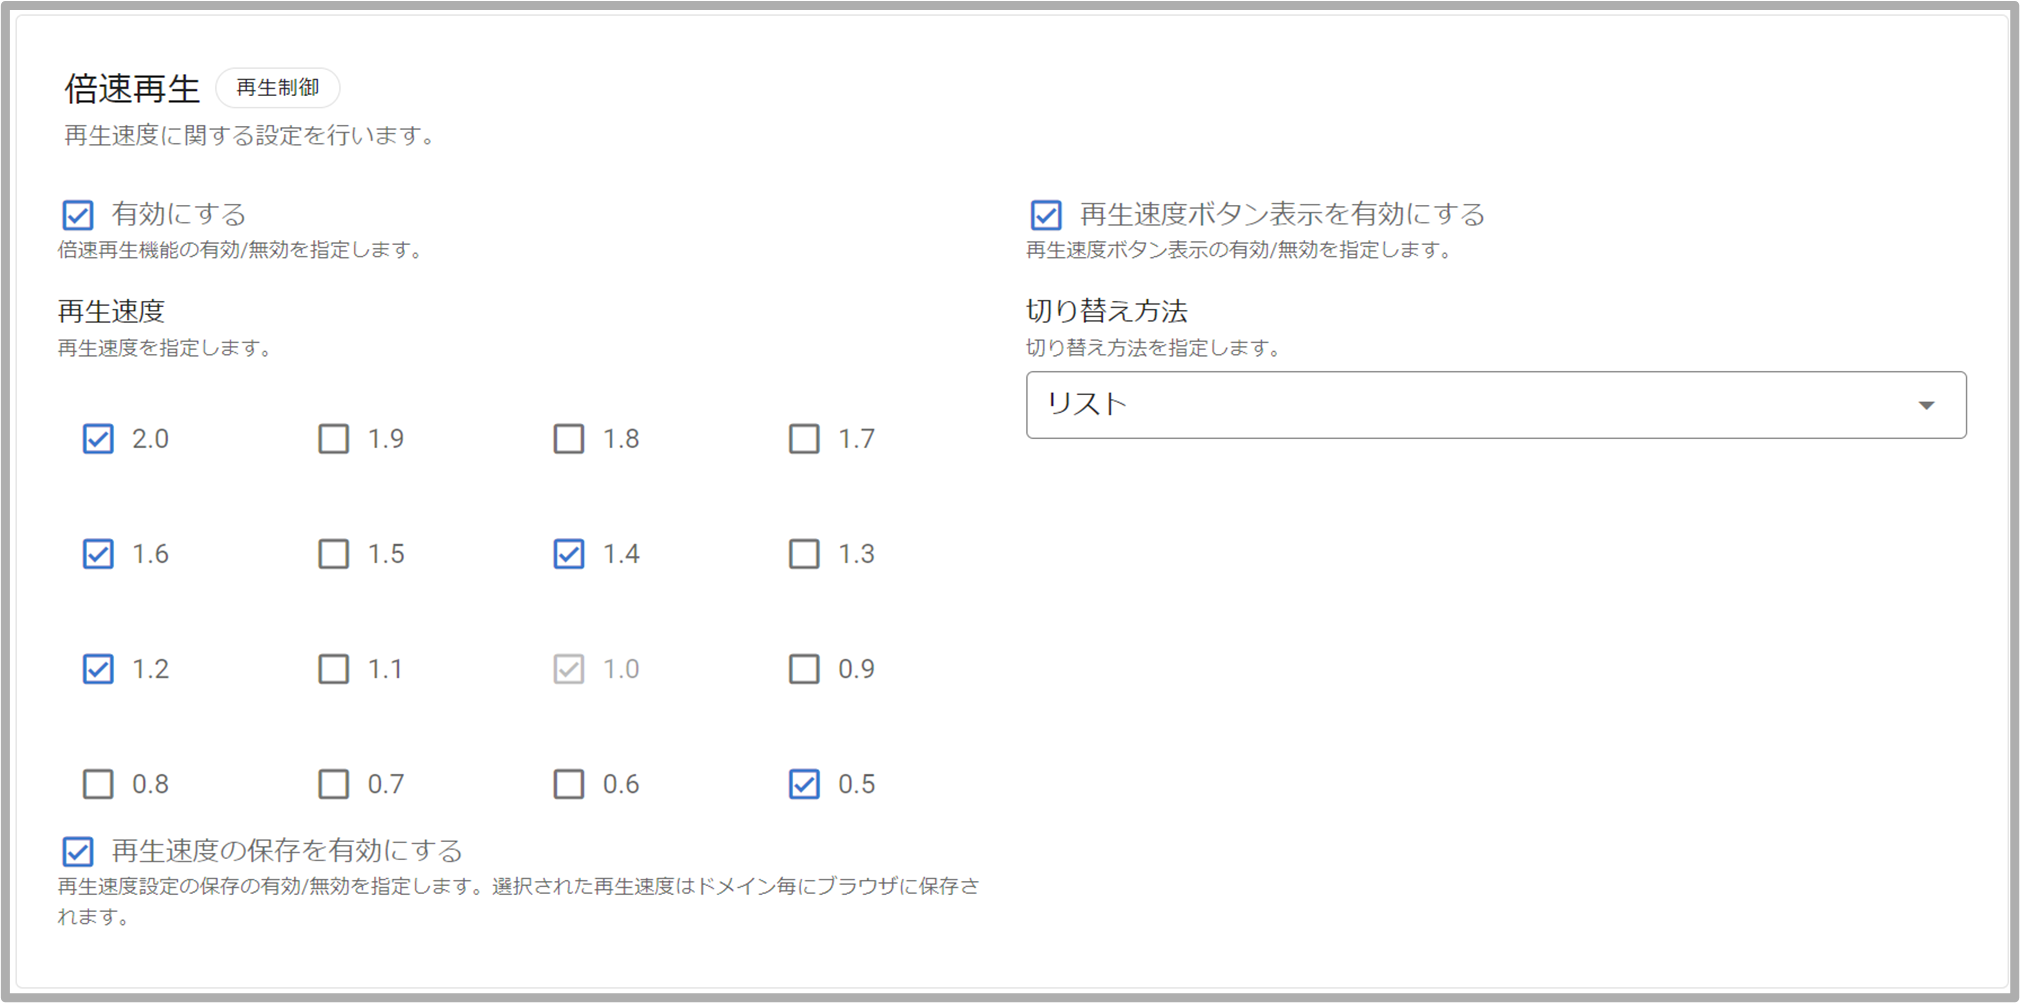Screen dimensions: 2020x1003
Task: Click the 再生制御 tag chip
Action: pyautogui.click(x=278, y=88)
